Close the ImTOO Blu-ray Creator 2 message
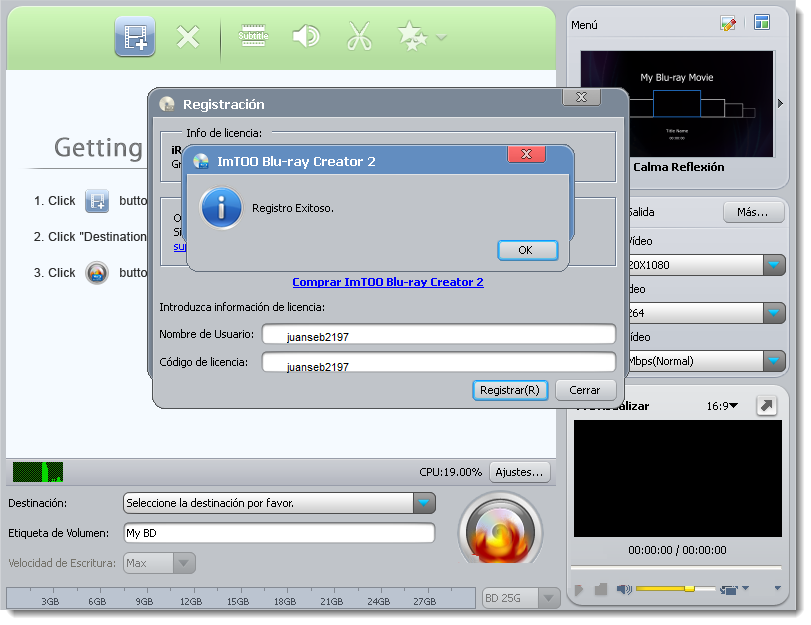This screenshot has width=811, height=625. [527, 154]
